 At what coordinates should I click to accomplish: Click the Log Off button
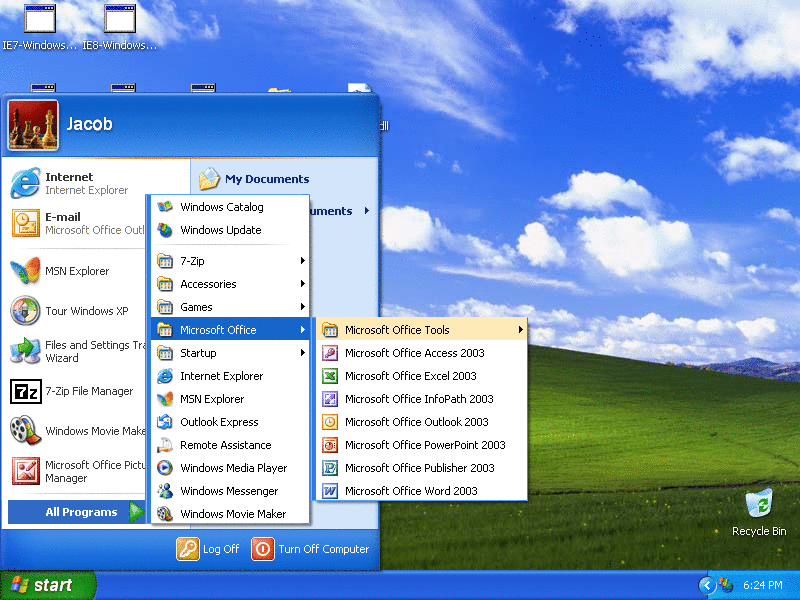pos(208,549)
